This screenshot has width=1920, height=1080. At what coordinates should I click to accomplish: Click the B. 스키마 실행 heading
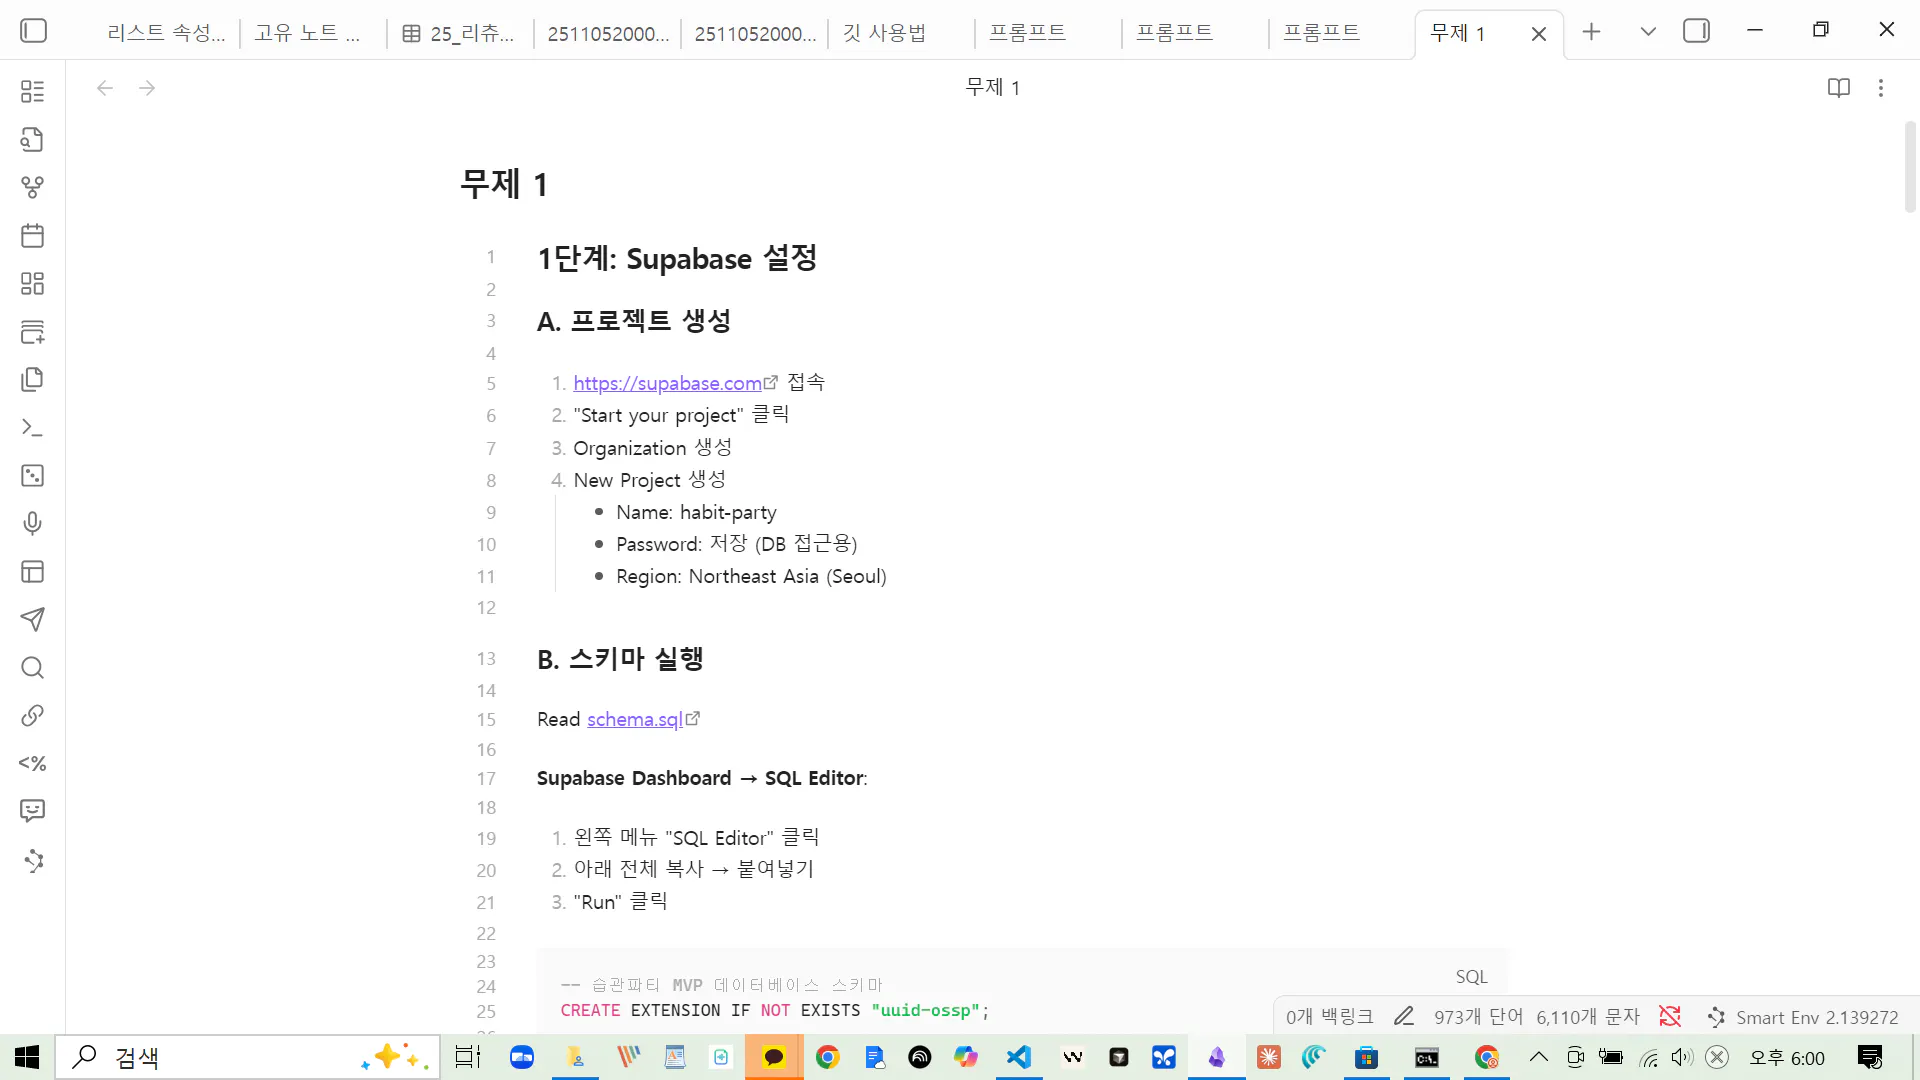point(620,659)
